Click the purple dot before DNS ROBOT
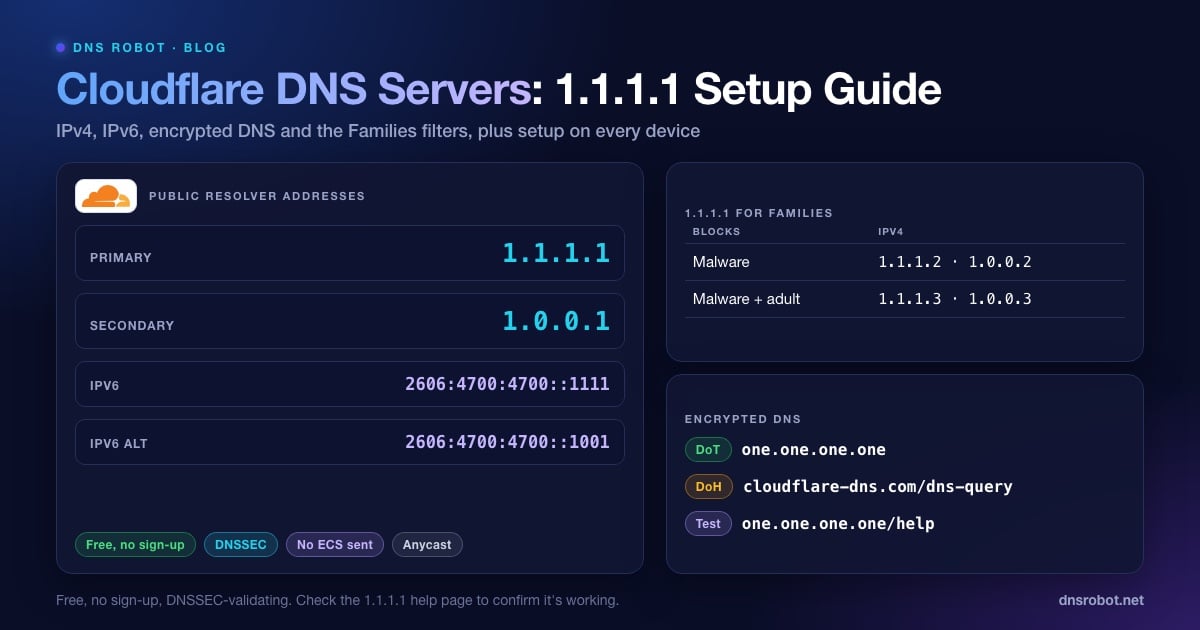 [x=61, y=47]
